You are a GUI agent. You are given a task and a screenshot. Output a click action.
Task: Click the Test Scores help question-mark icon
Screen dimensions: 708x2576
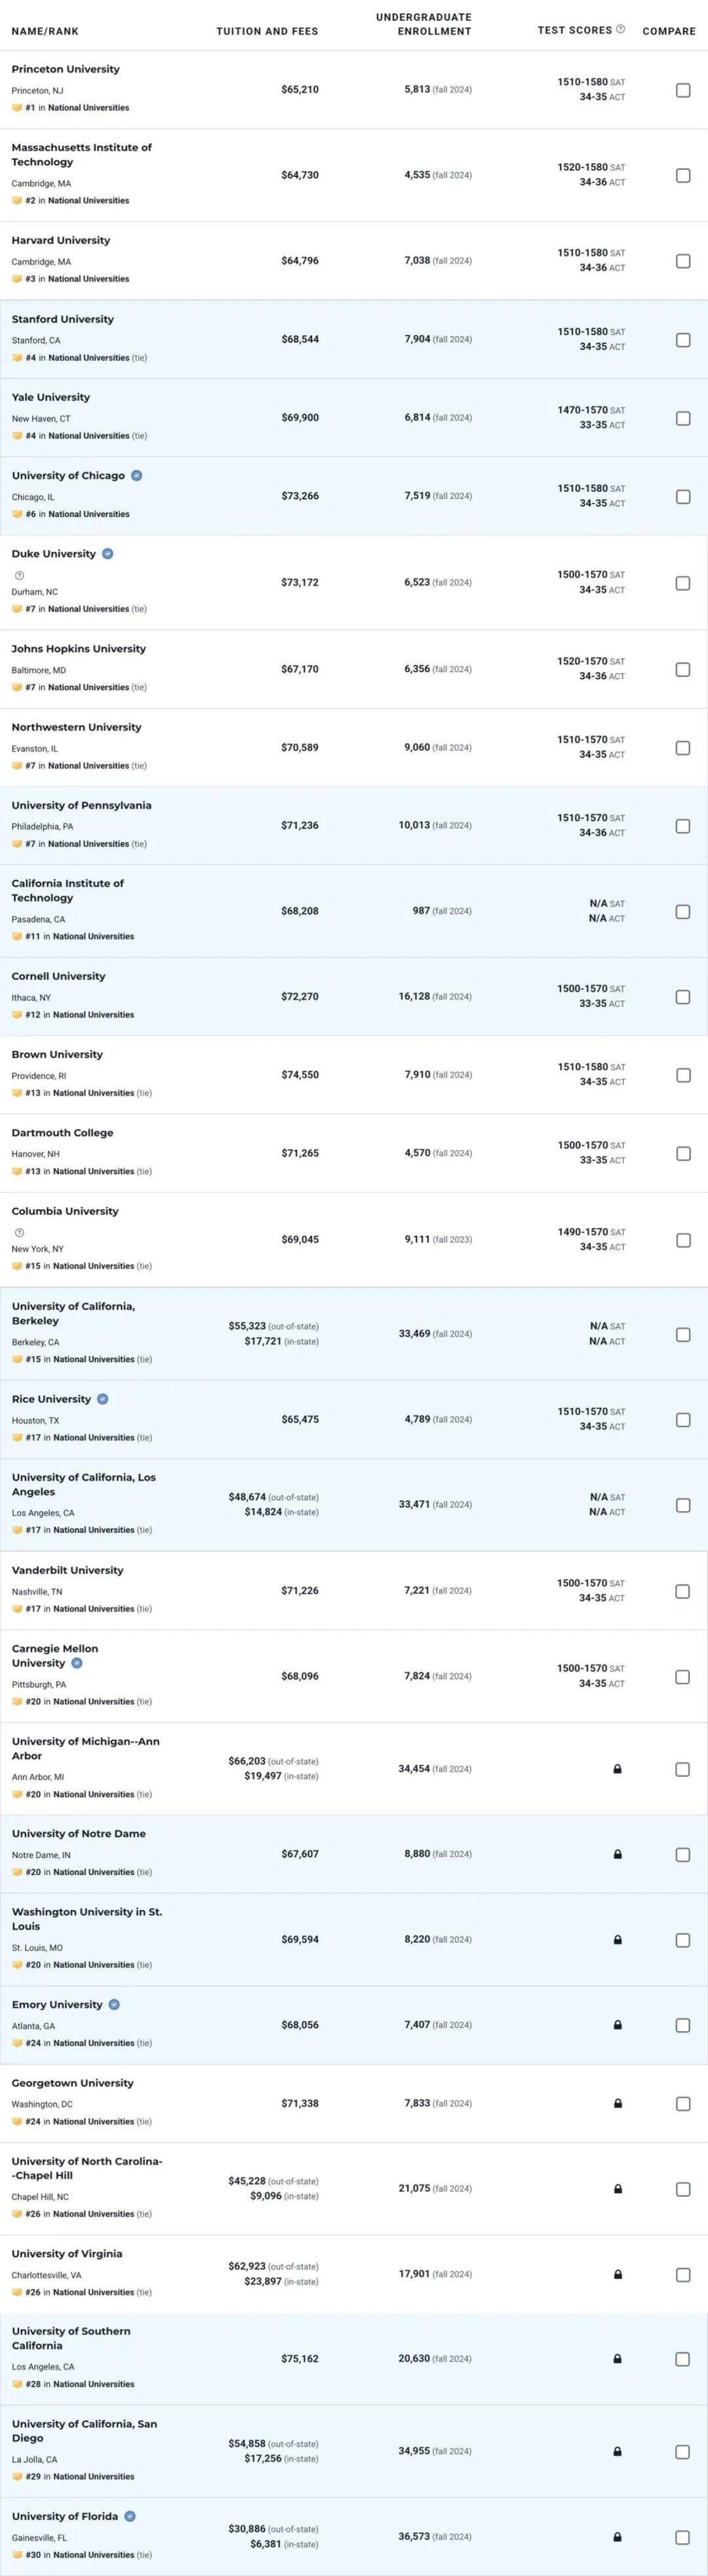(x=621, y=30)
